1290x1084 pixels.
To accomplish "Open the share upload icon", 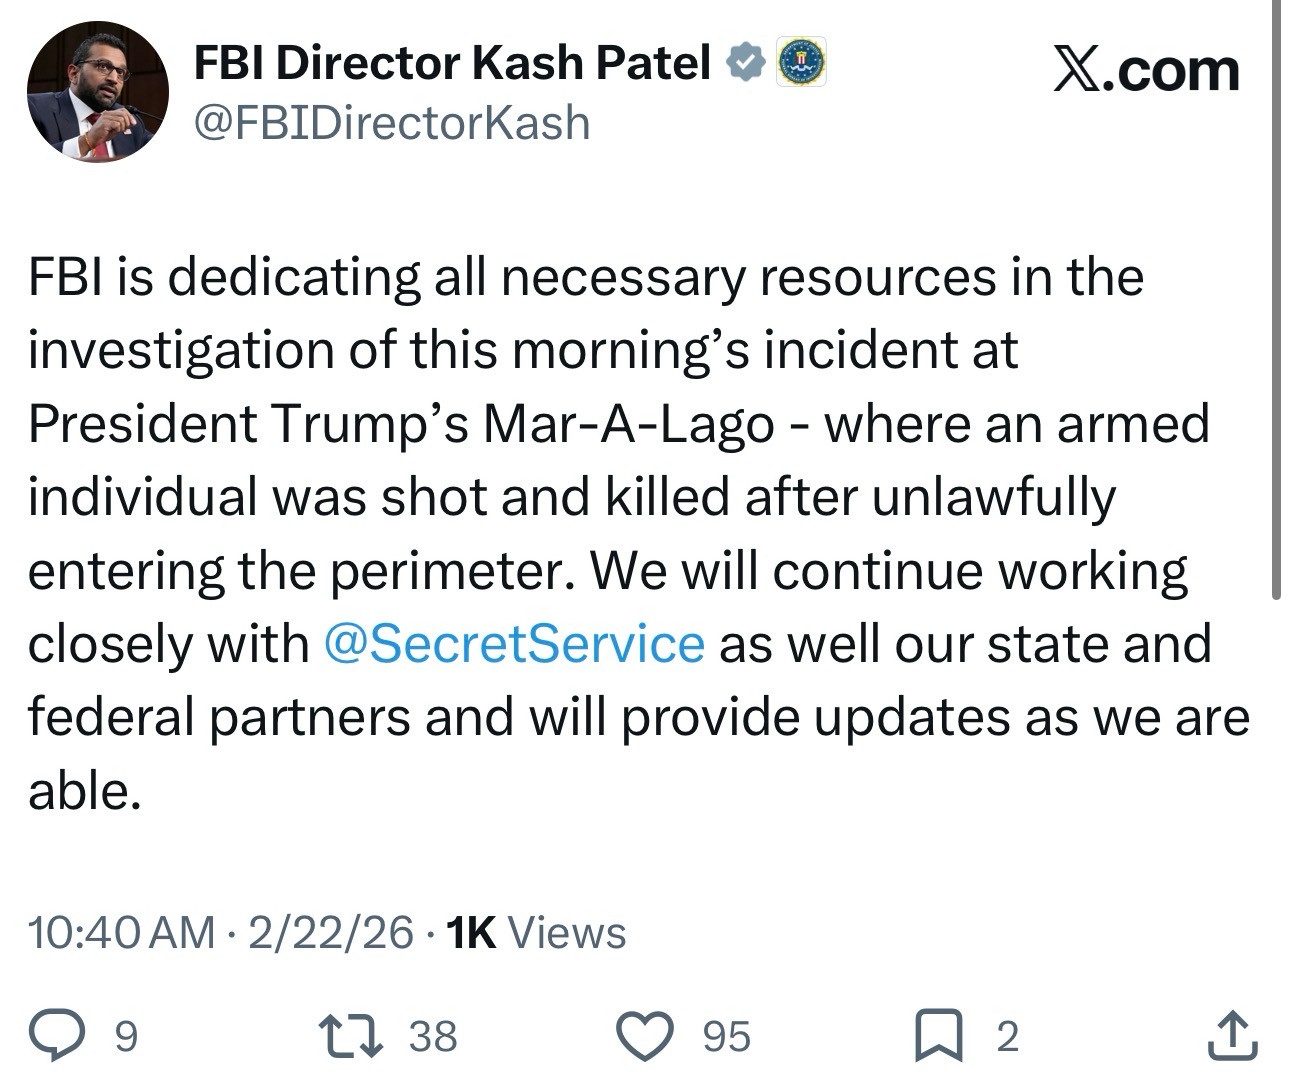I will pos(1231,1036).
